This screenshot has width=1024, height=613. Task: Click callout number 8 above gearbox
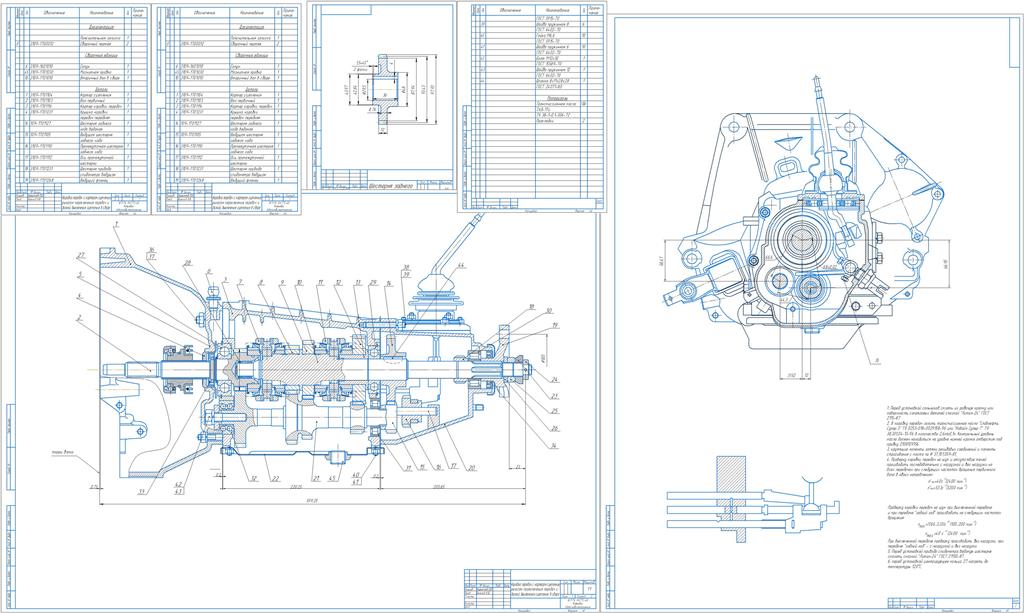coord(261,282)
